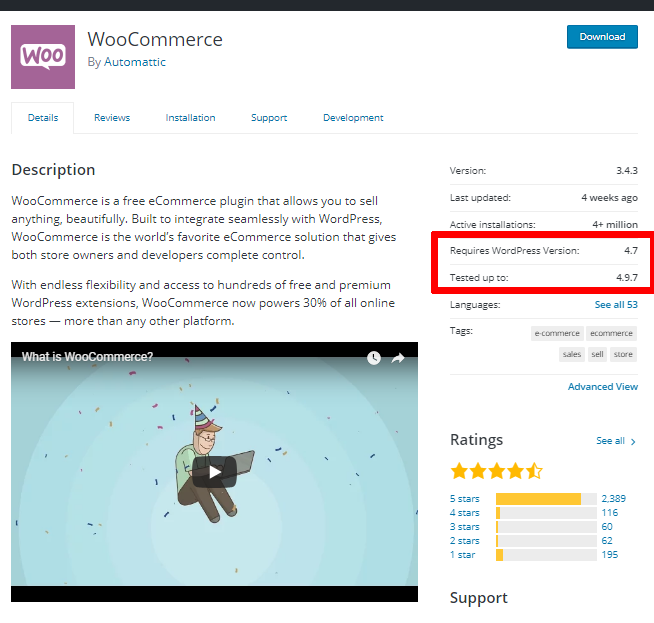Switch to the Installation tab
The image size is (654, 623).
tap(190, 118)
